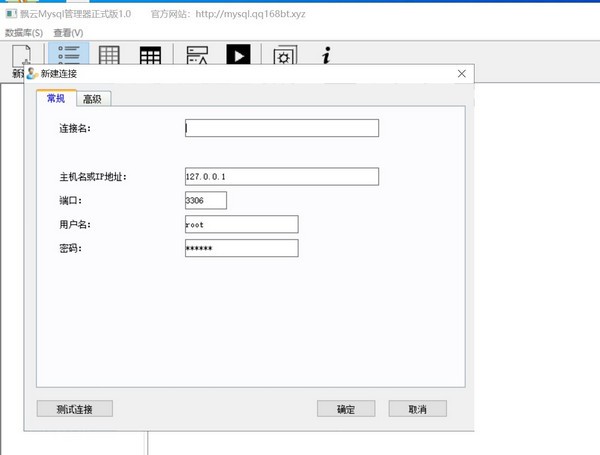
Task: Open the 查看(V) menu
Action: point(68,33)
